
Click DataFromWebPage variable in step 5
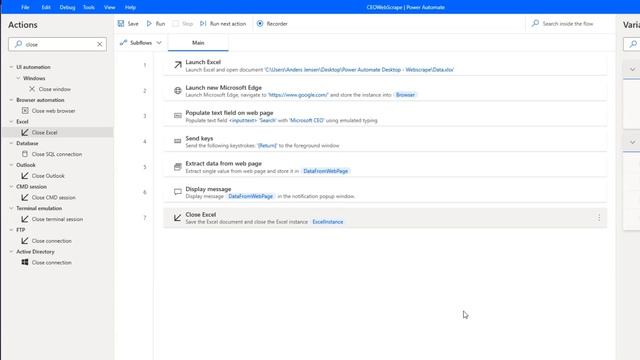(x=325, y=171)
